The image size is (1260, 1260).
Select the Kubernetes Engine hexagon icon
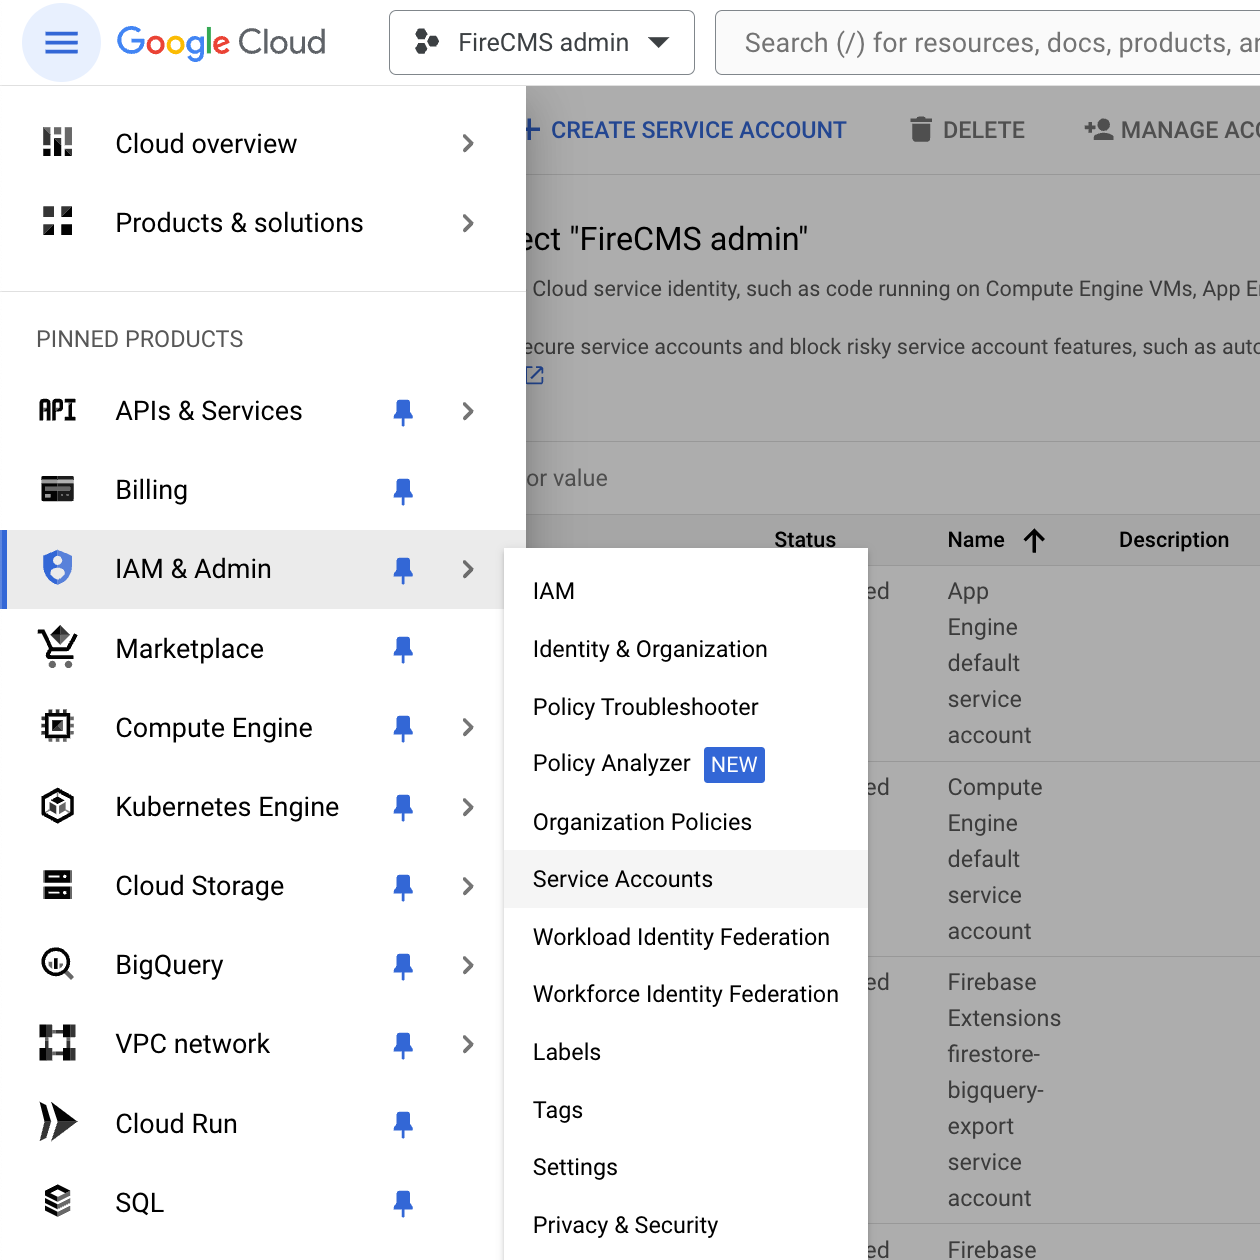pyautogui.click(x=57, y=806)
